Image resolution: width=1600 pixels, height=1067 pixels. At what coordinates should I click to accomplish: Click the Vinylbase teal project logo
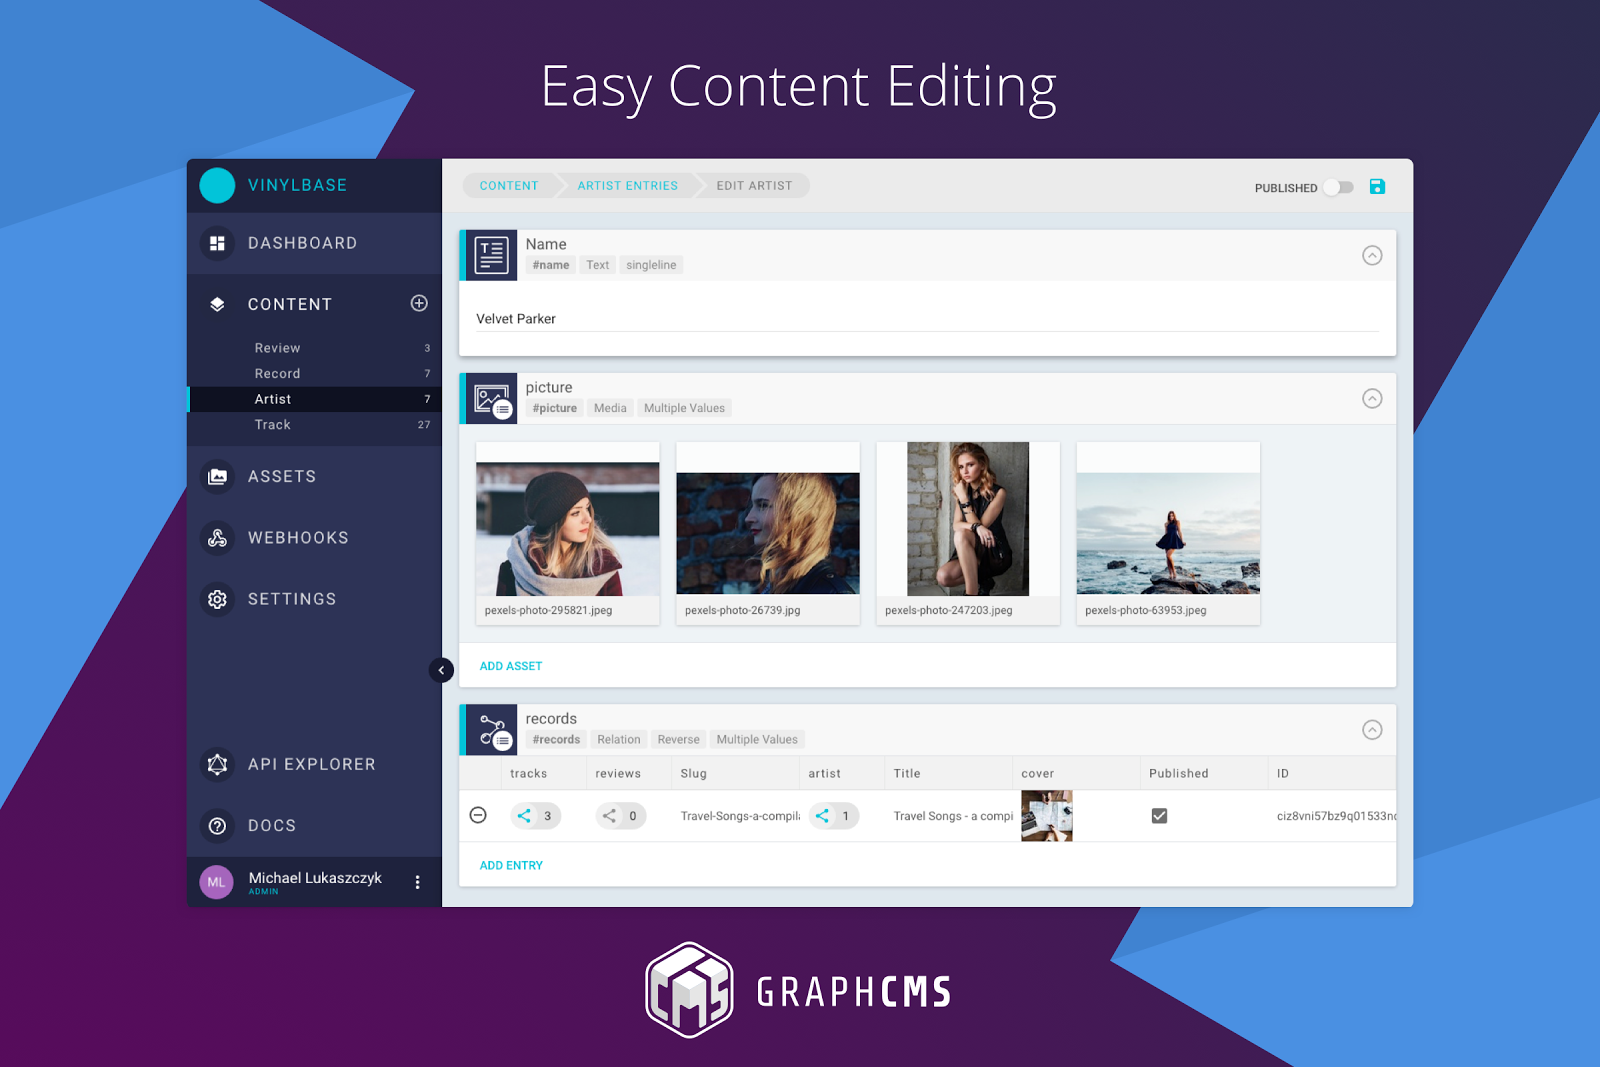217,185
